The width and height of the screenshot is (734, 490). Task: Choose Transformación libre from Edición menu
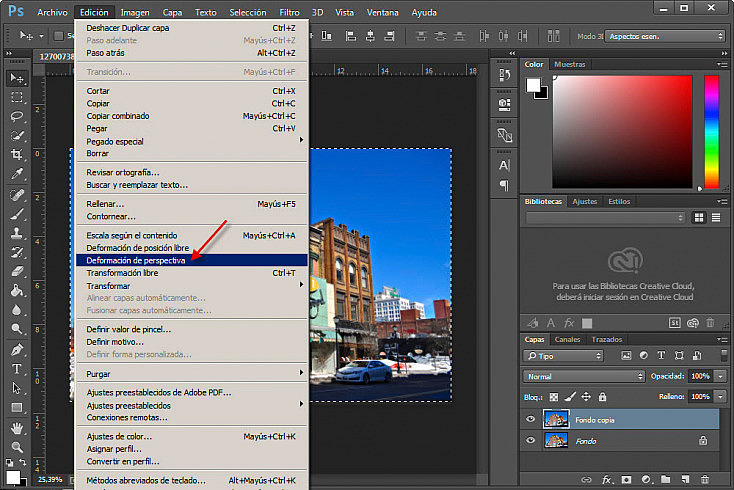[191, 273]
